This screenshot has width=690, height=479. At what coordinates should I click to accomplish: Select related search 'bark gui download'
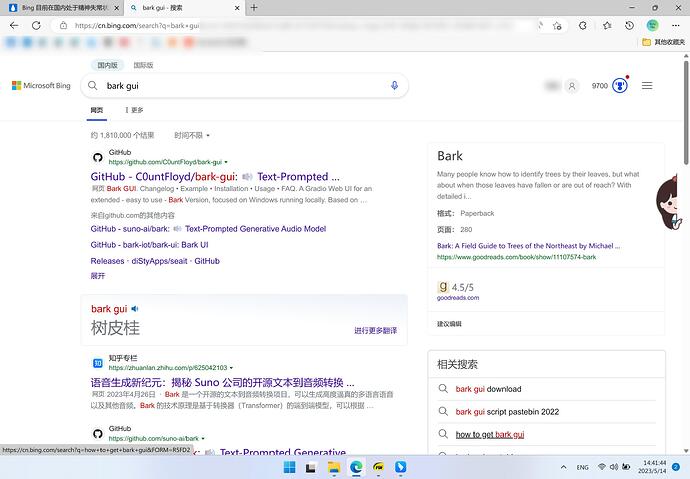point(488,389)
